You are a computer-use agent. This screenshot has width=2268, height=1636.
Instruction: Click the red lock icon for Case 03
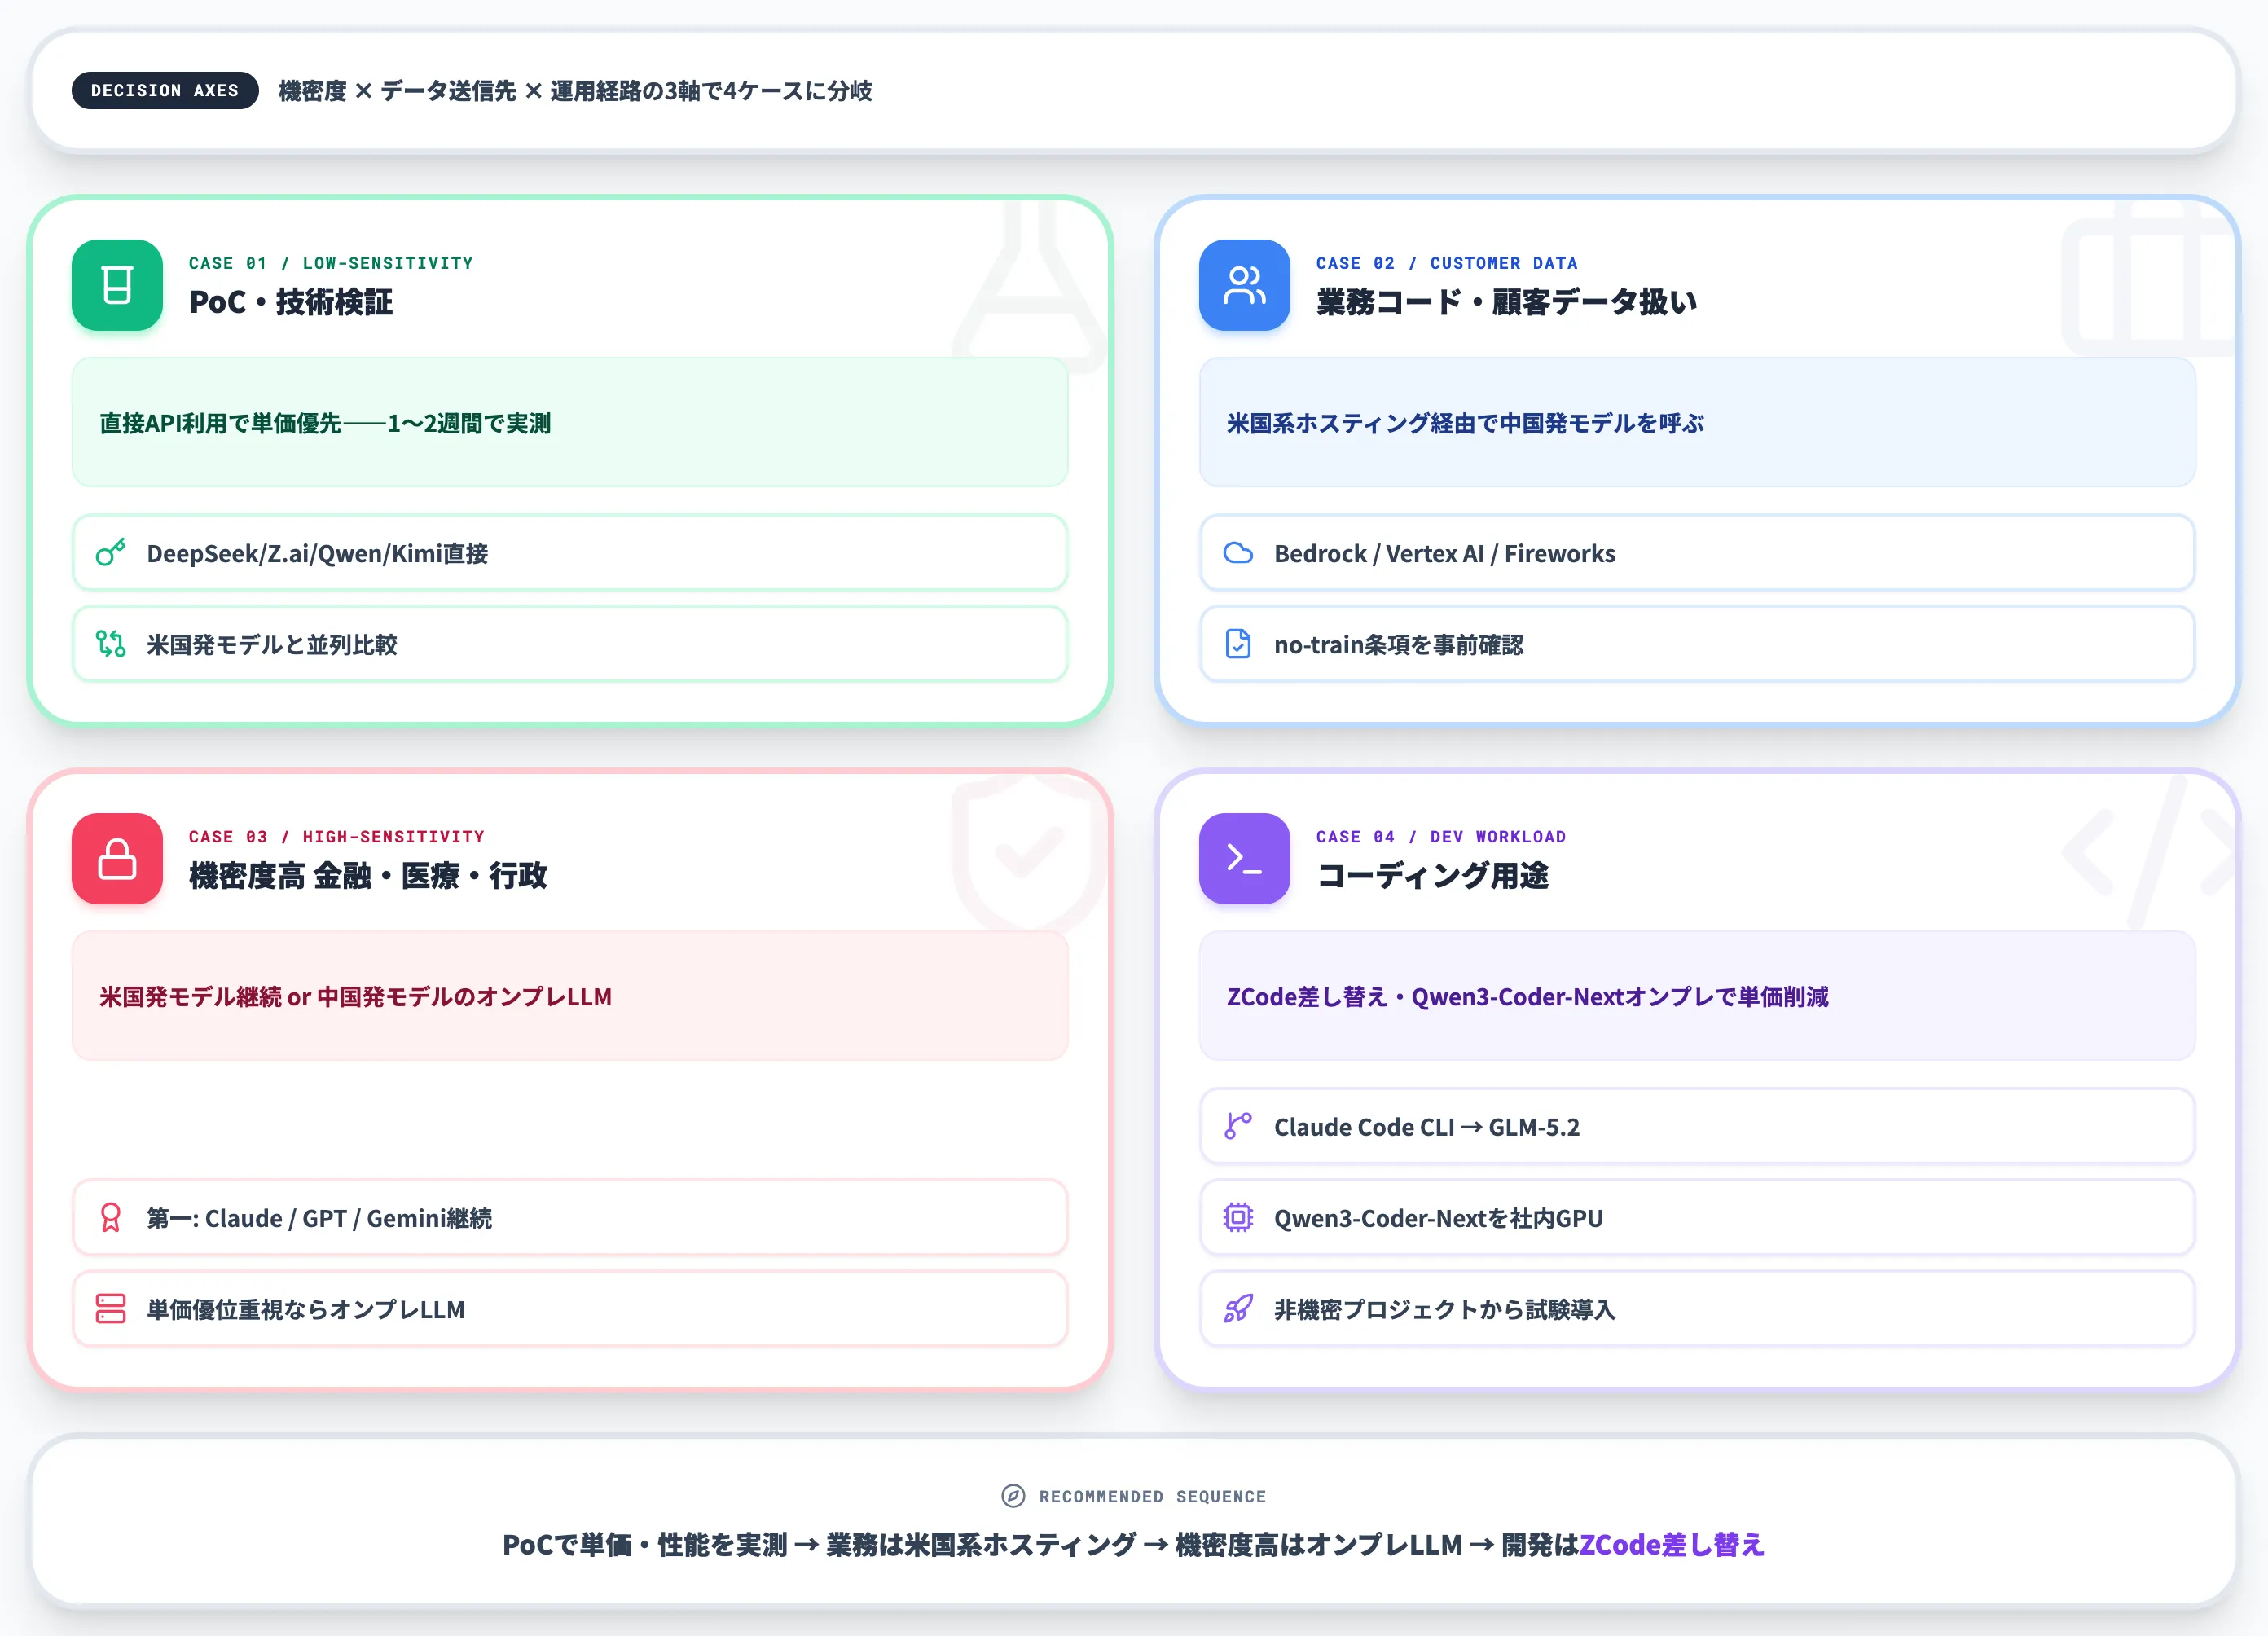point(117,859)
